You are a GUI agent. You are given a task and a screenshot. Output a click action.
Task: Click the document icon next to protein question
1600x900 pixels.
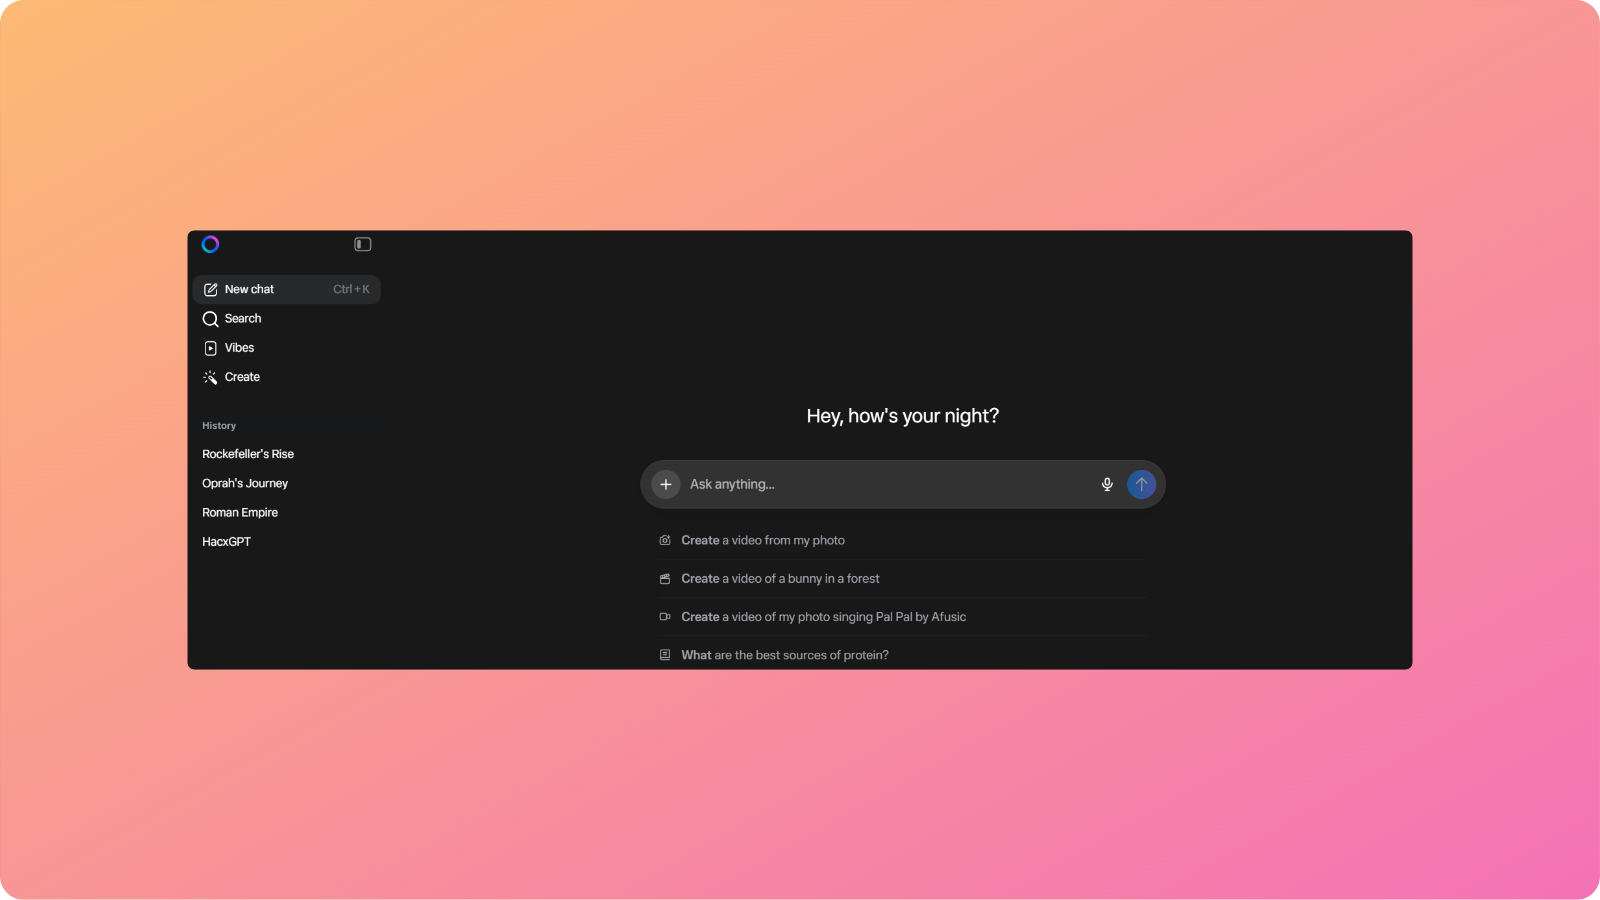[664, 654]
